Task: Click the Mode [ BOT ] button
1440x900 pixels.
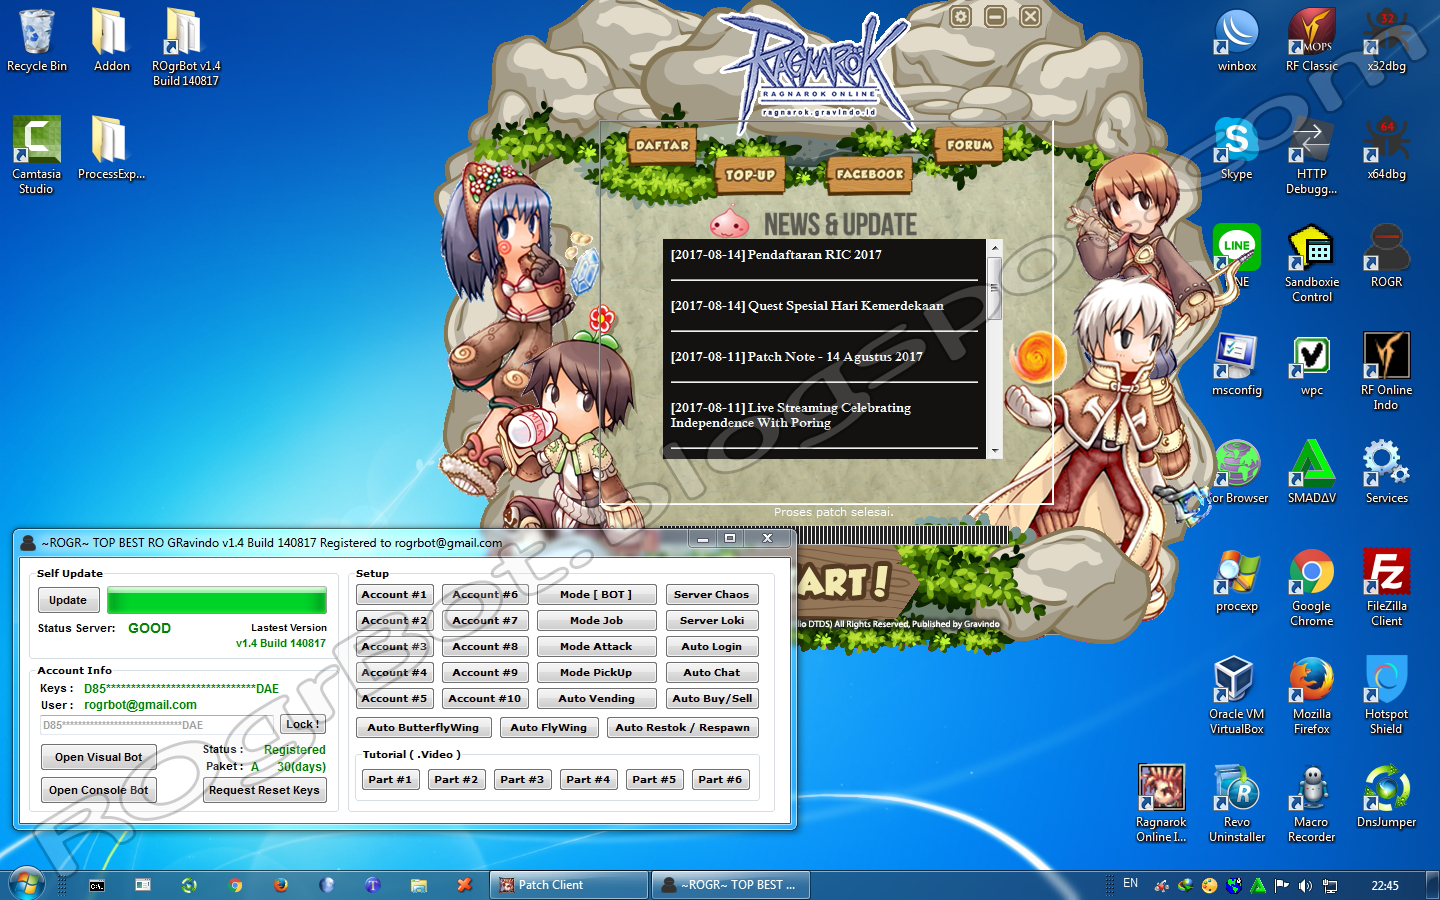Action: (x=596, y=595)
